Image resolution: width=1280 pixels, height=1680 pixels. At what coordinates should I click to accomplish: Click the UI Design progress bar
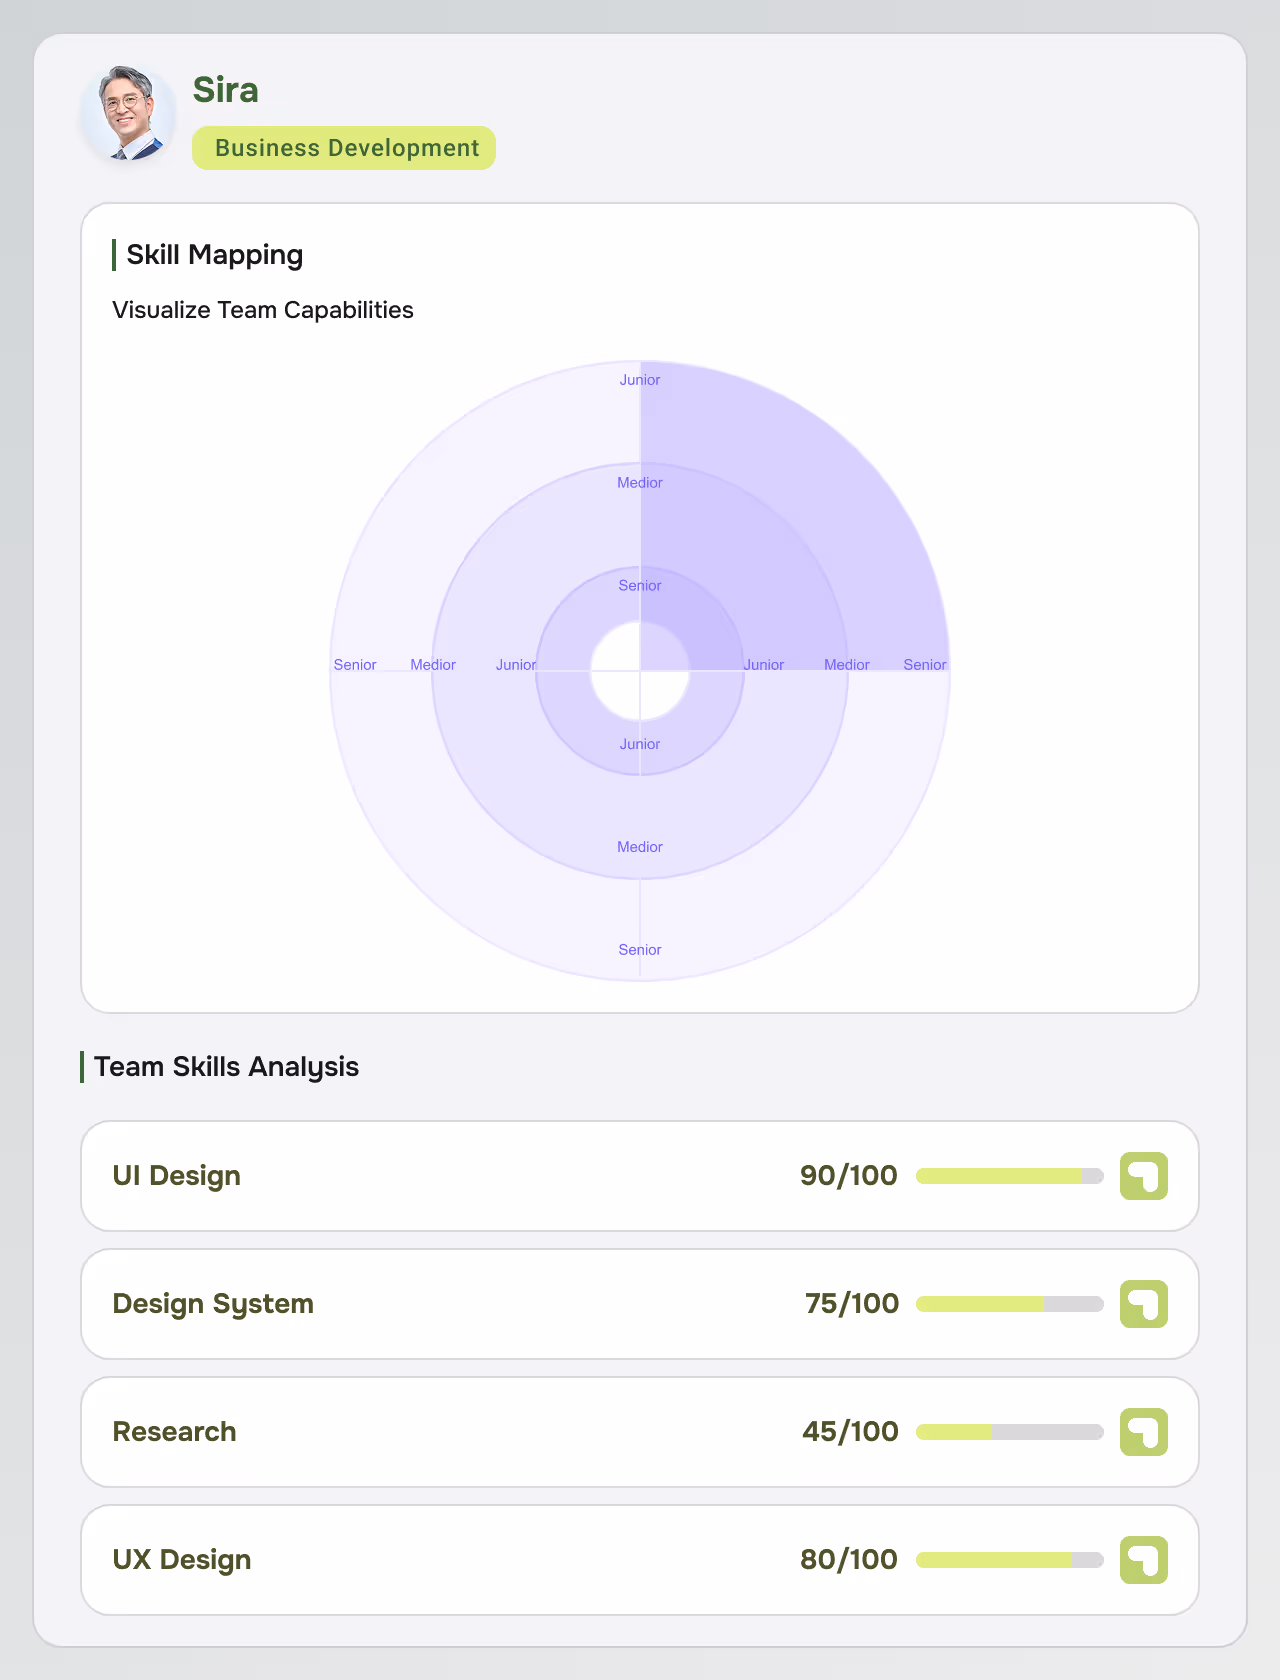[x=1010, y=1176]
